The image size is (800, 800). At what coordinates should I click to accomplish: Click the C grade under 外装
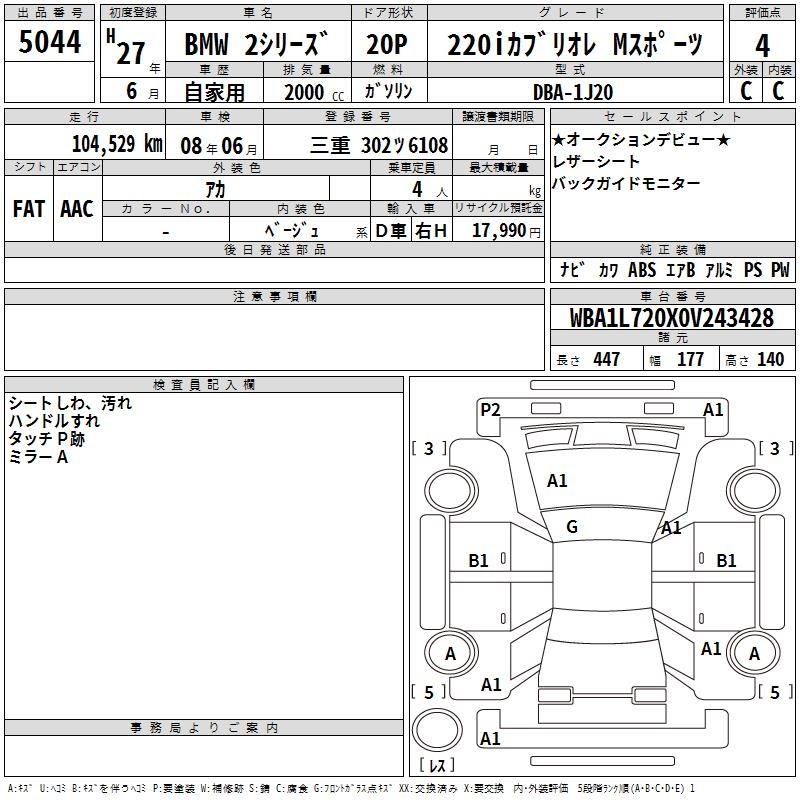tap(746, 91)
